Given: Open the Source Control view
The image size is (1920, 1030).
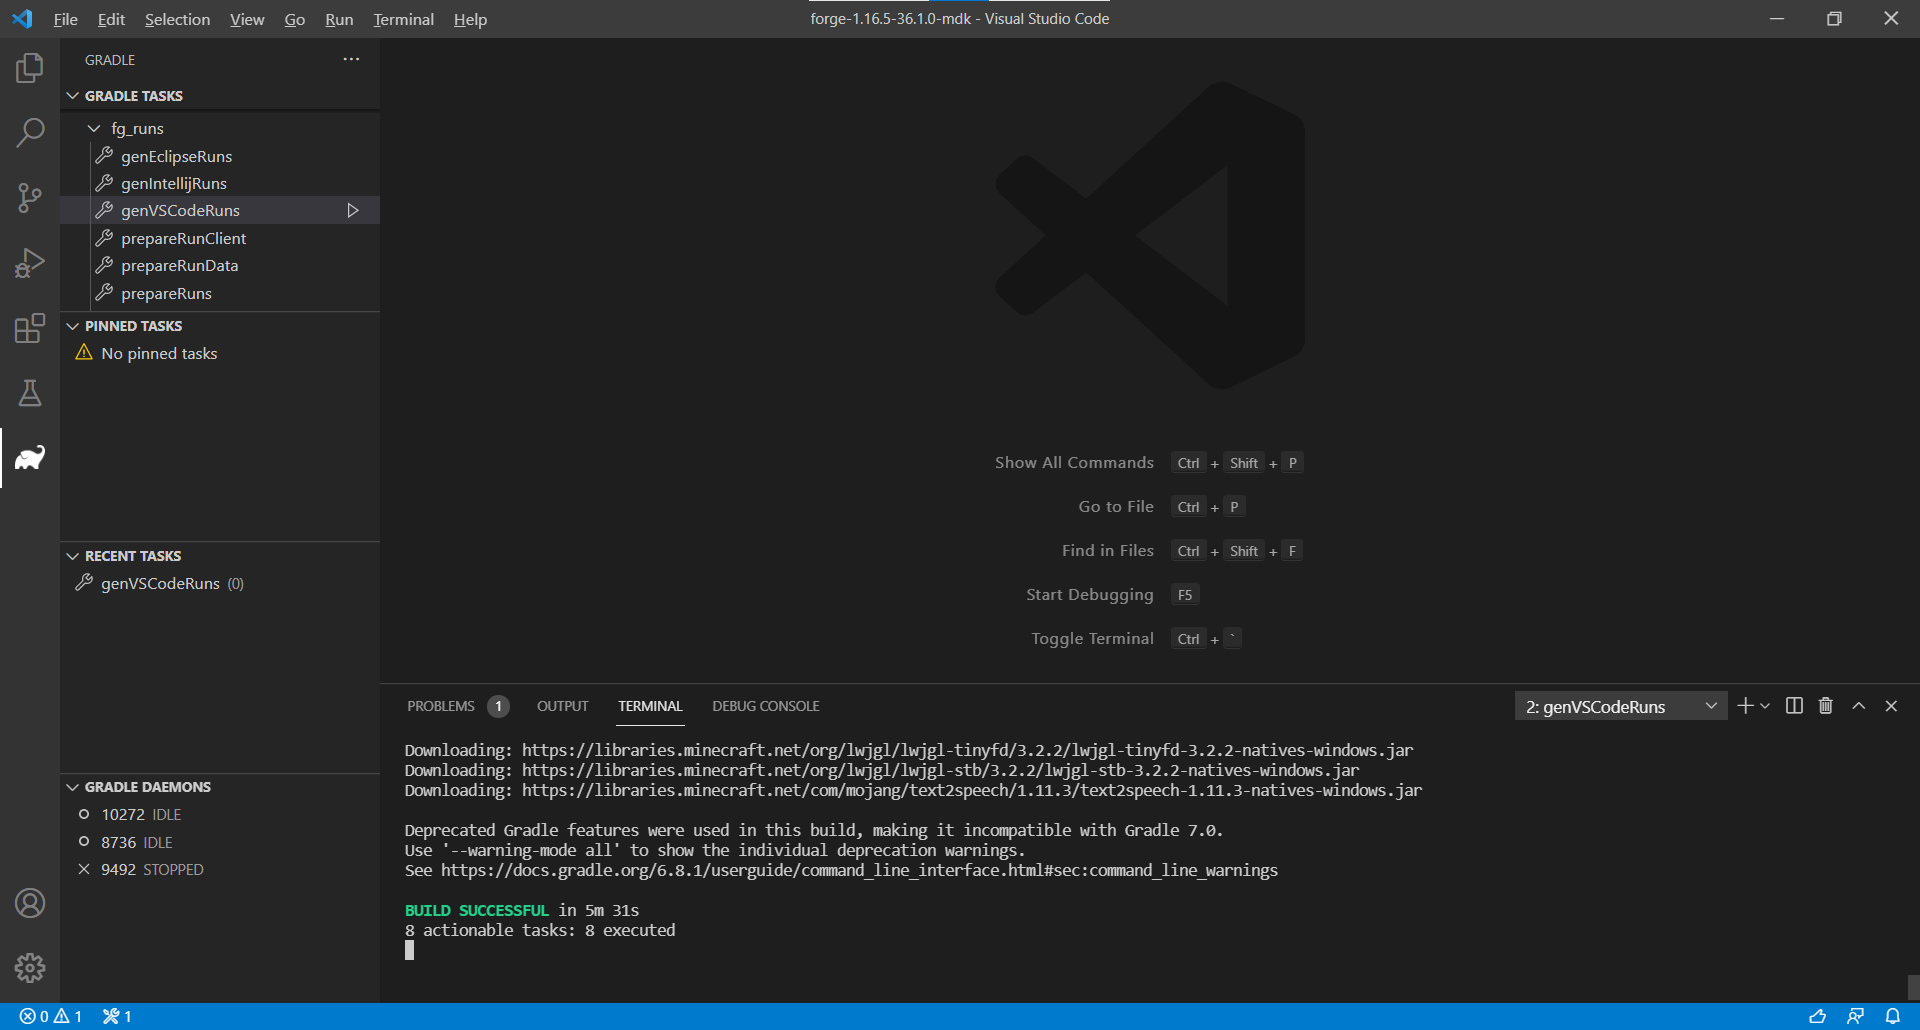Looking at the screenshot, I should click(x=29, y=198).
